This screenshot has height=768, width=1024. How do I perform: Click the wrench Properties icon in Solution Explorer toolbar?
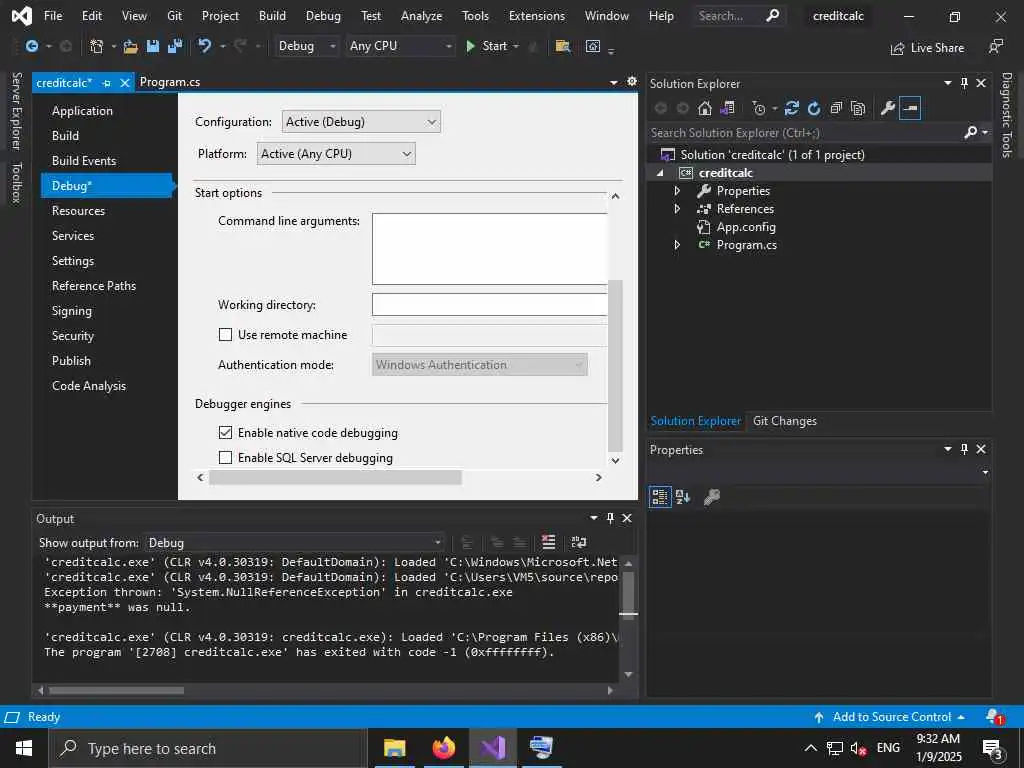click(x=888, y=108)
